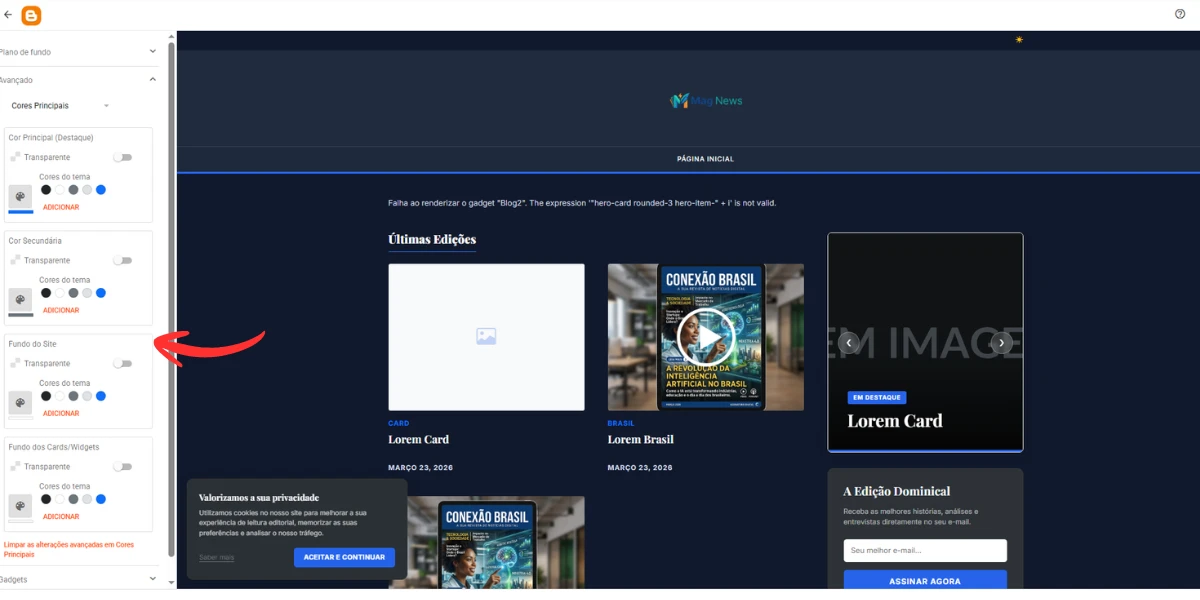
Task: Pick black theme color for Cor Principal
Action: (x=46, y=190)
